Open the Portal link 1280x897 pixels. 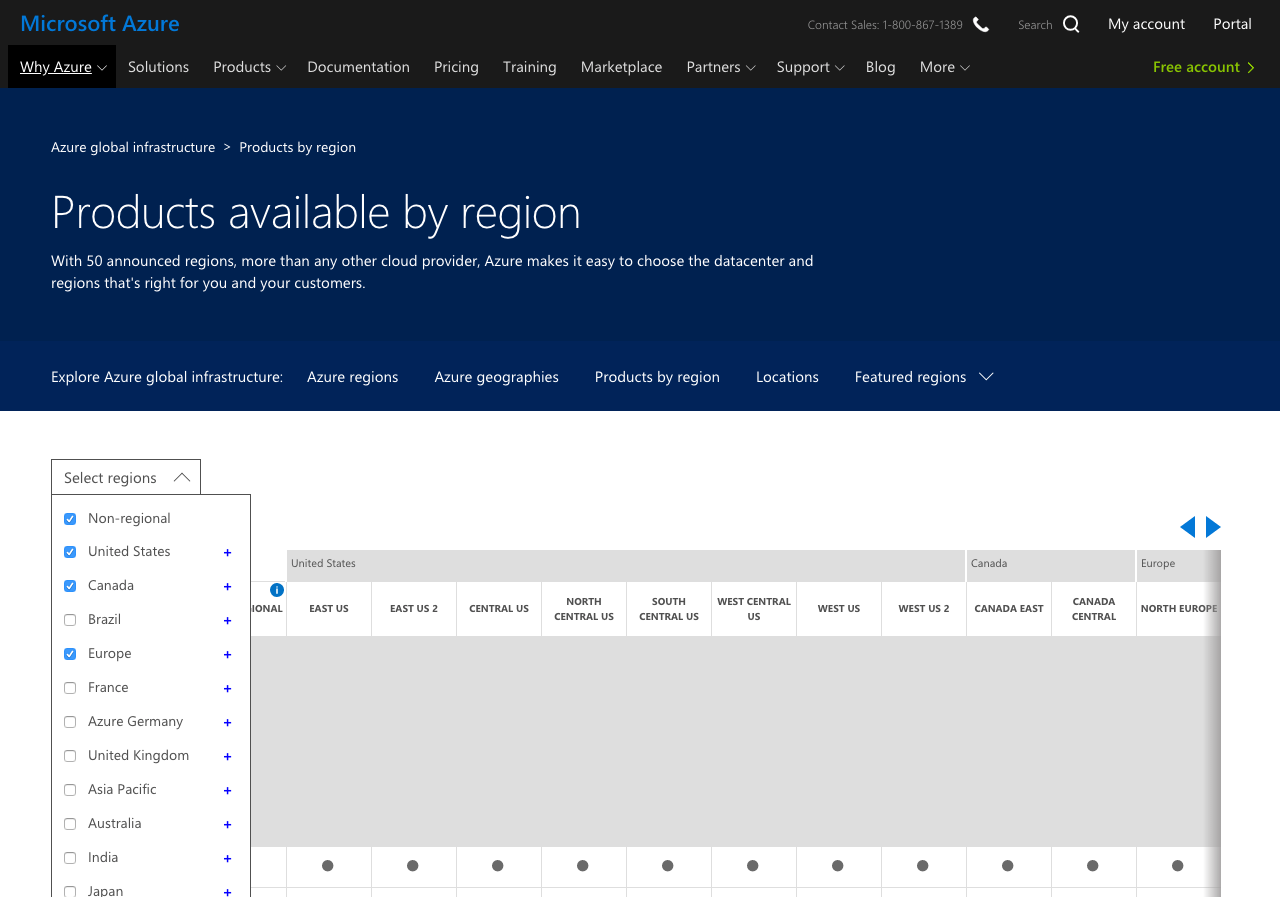1232,24
